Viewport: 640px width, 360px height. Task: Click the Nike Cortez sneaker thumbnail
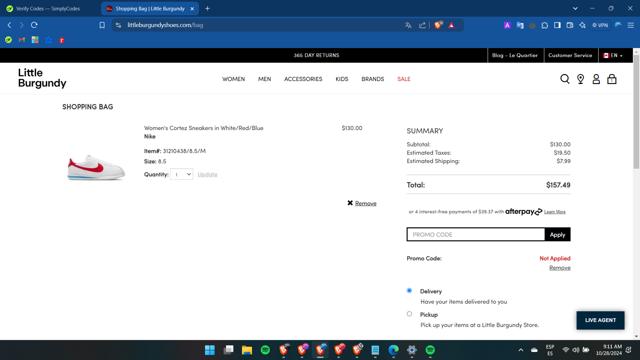click(x=96, y=167)
